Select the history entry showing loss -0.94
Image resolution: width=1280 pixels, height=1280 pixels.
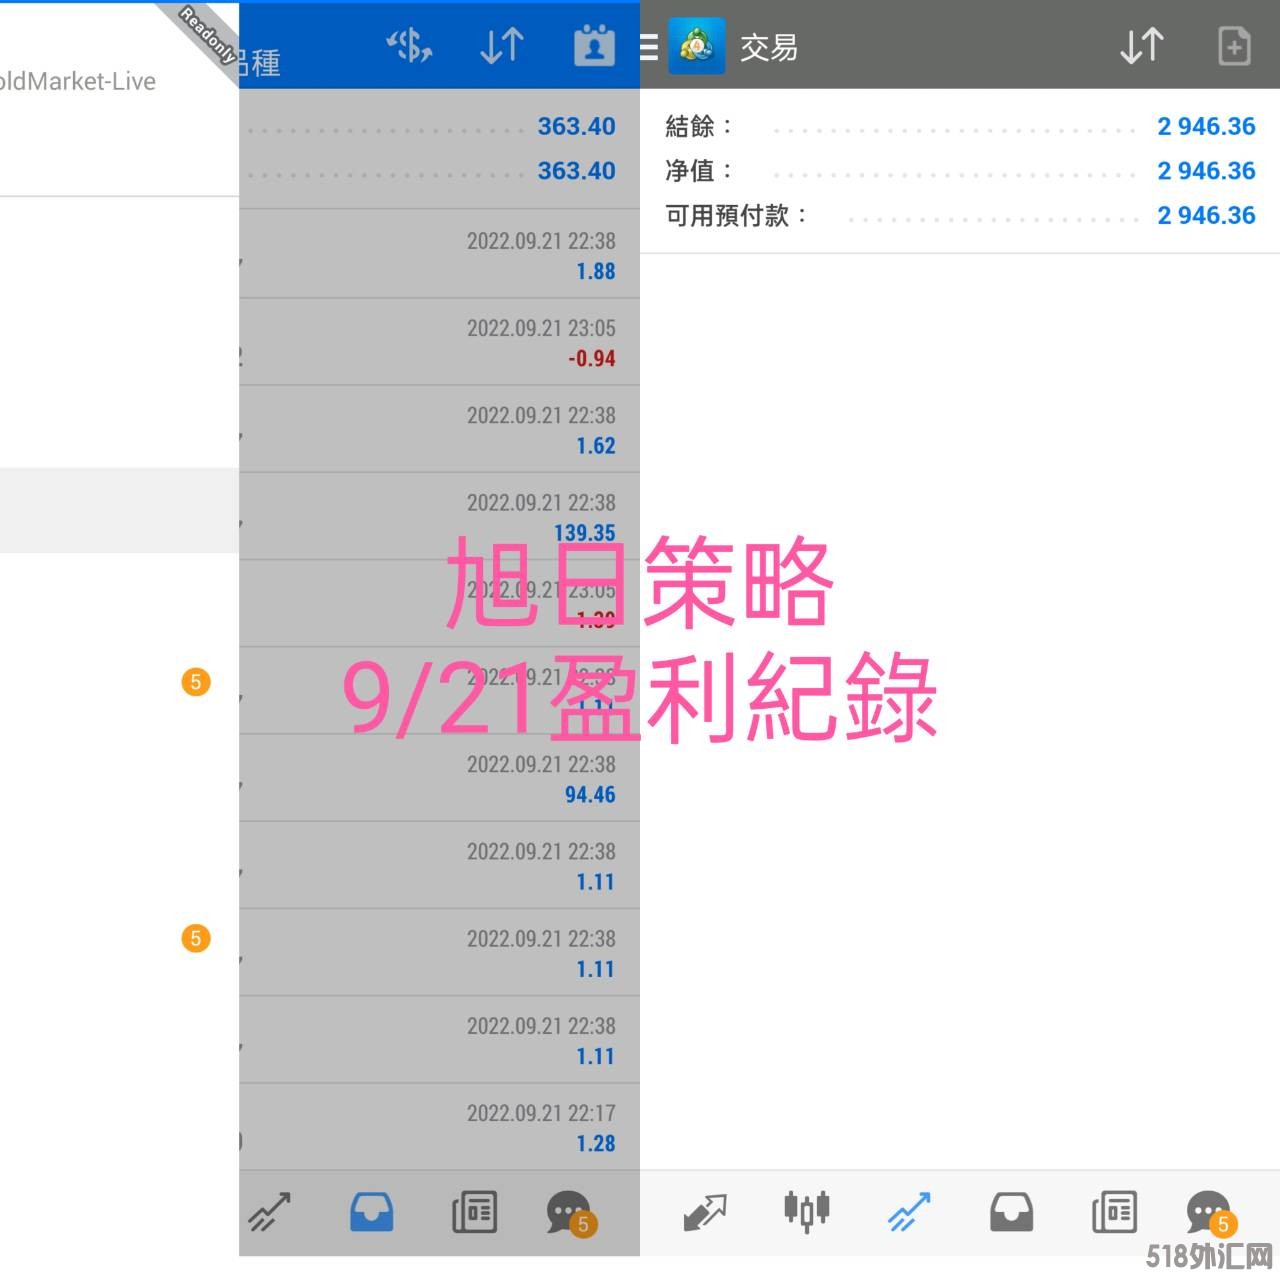(x=440, y=342)
